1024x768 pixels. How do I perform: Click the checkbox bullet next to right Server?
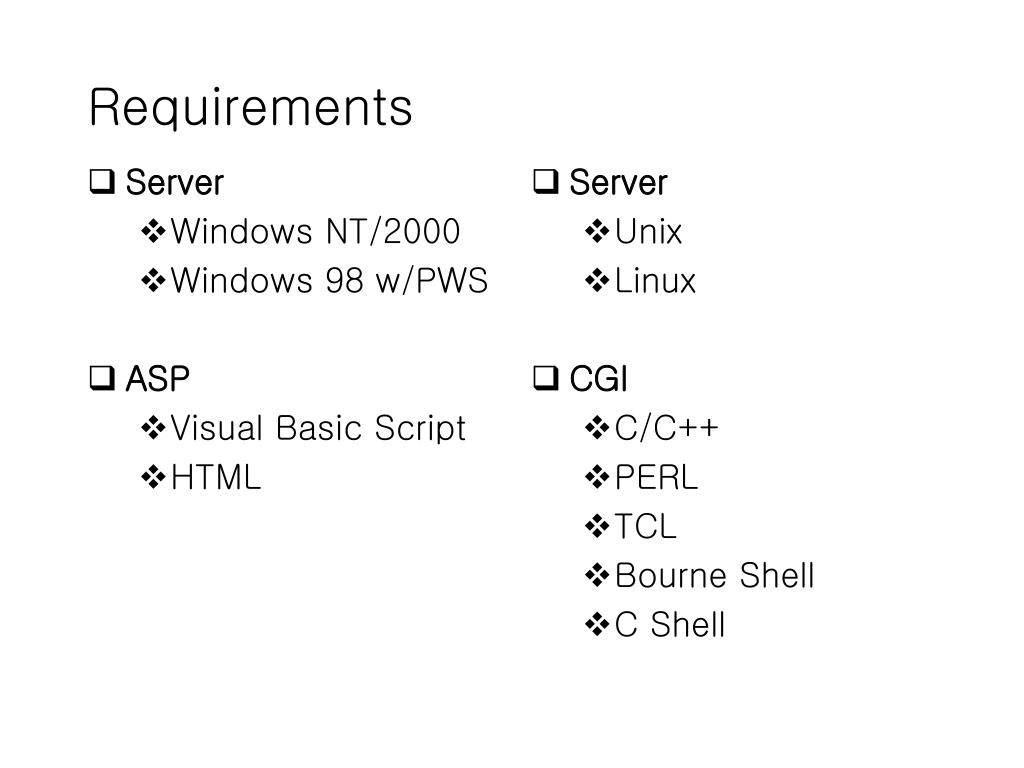(x=546, y=182)
